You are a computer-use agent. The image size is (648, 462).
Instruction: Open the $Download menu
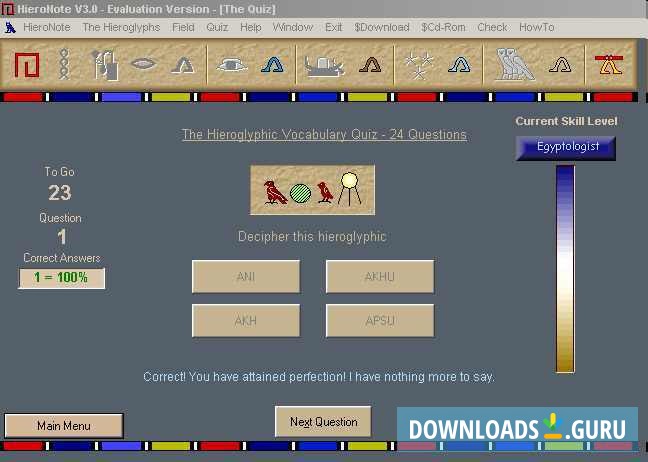(x=381, y=27)
